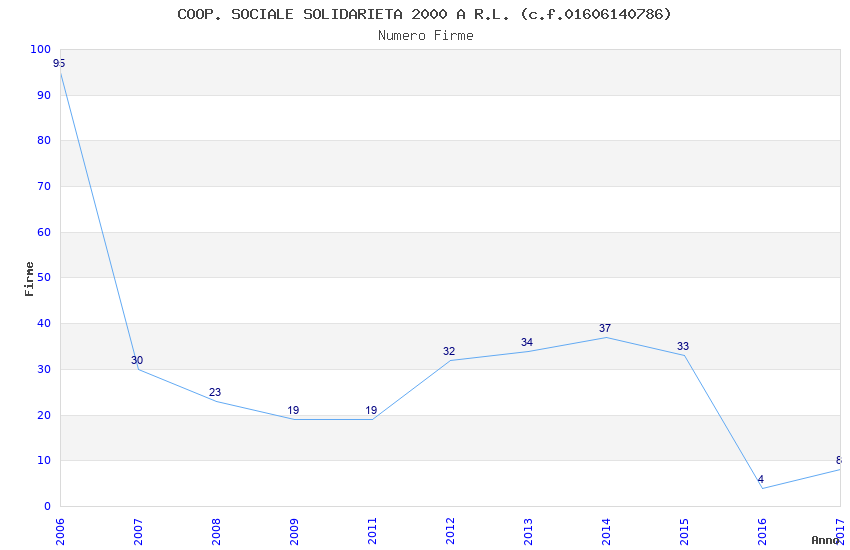Select the data label 37 for 2014

click(x=605, y=328)
